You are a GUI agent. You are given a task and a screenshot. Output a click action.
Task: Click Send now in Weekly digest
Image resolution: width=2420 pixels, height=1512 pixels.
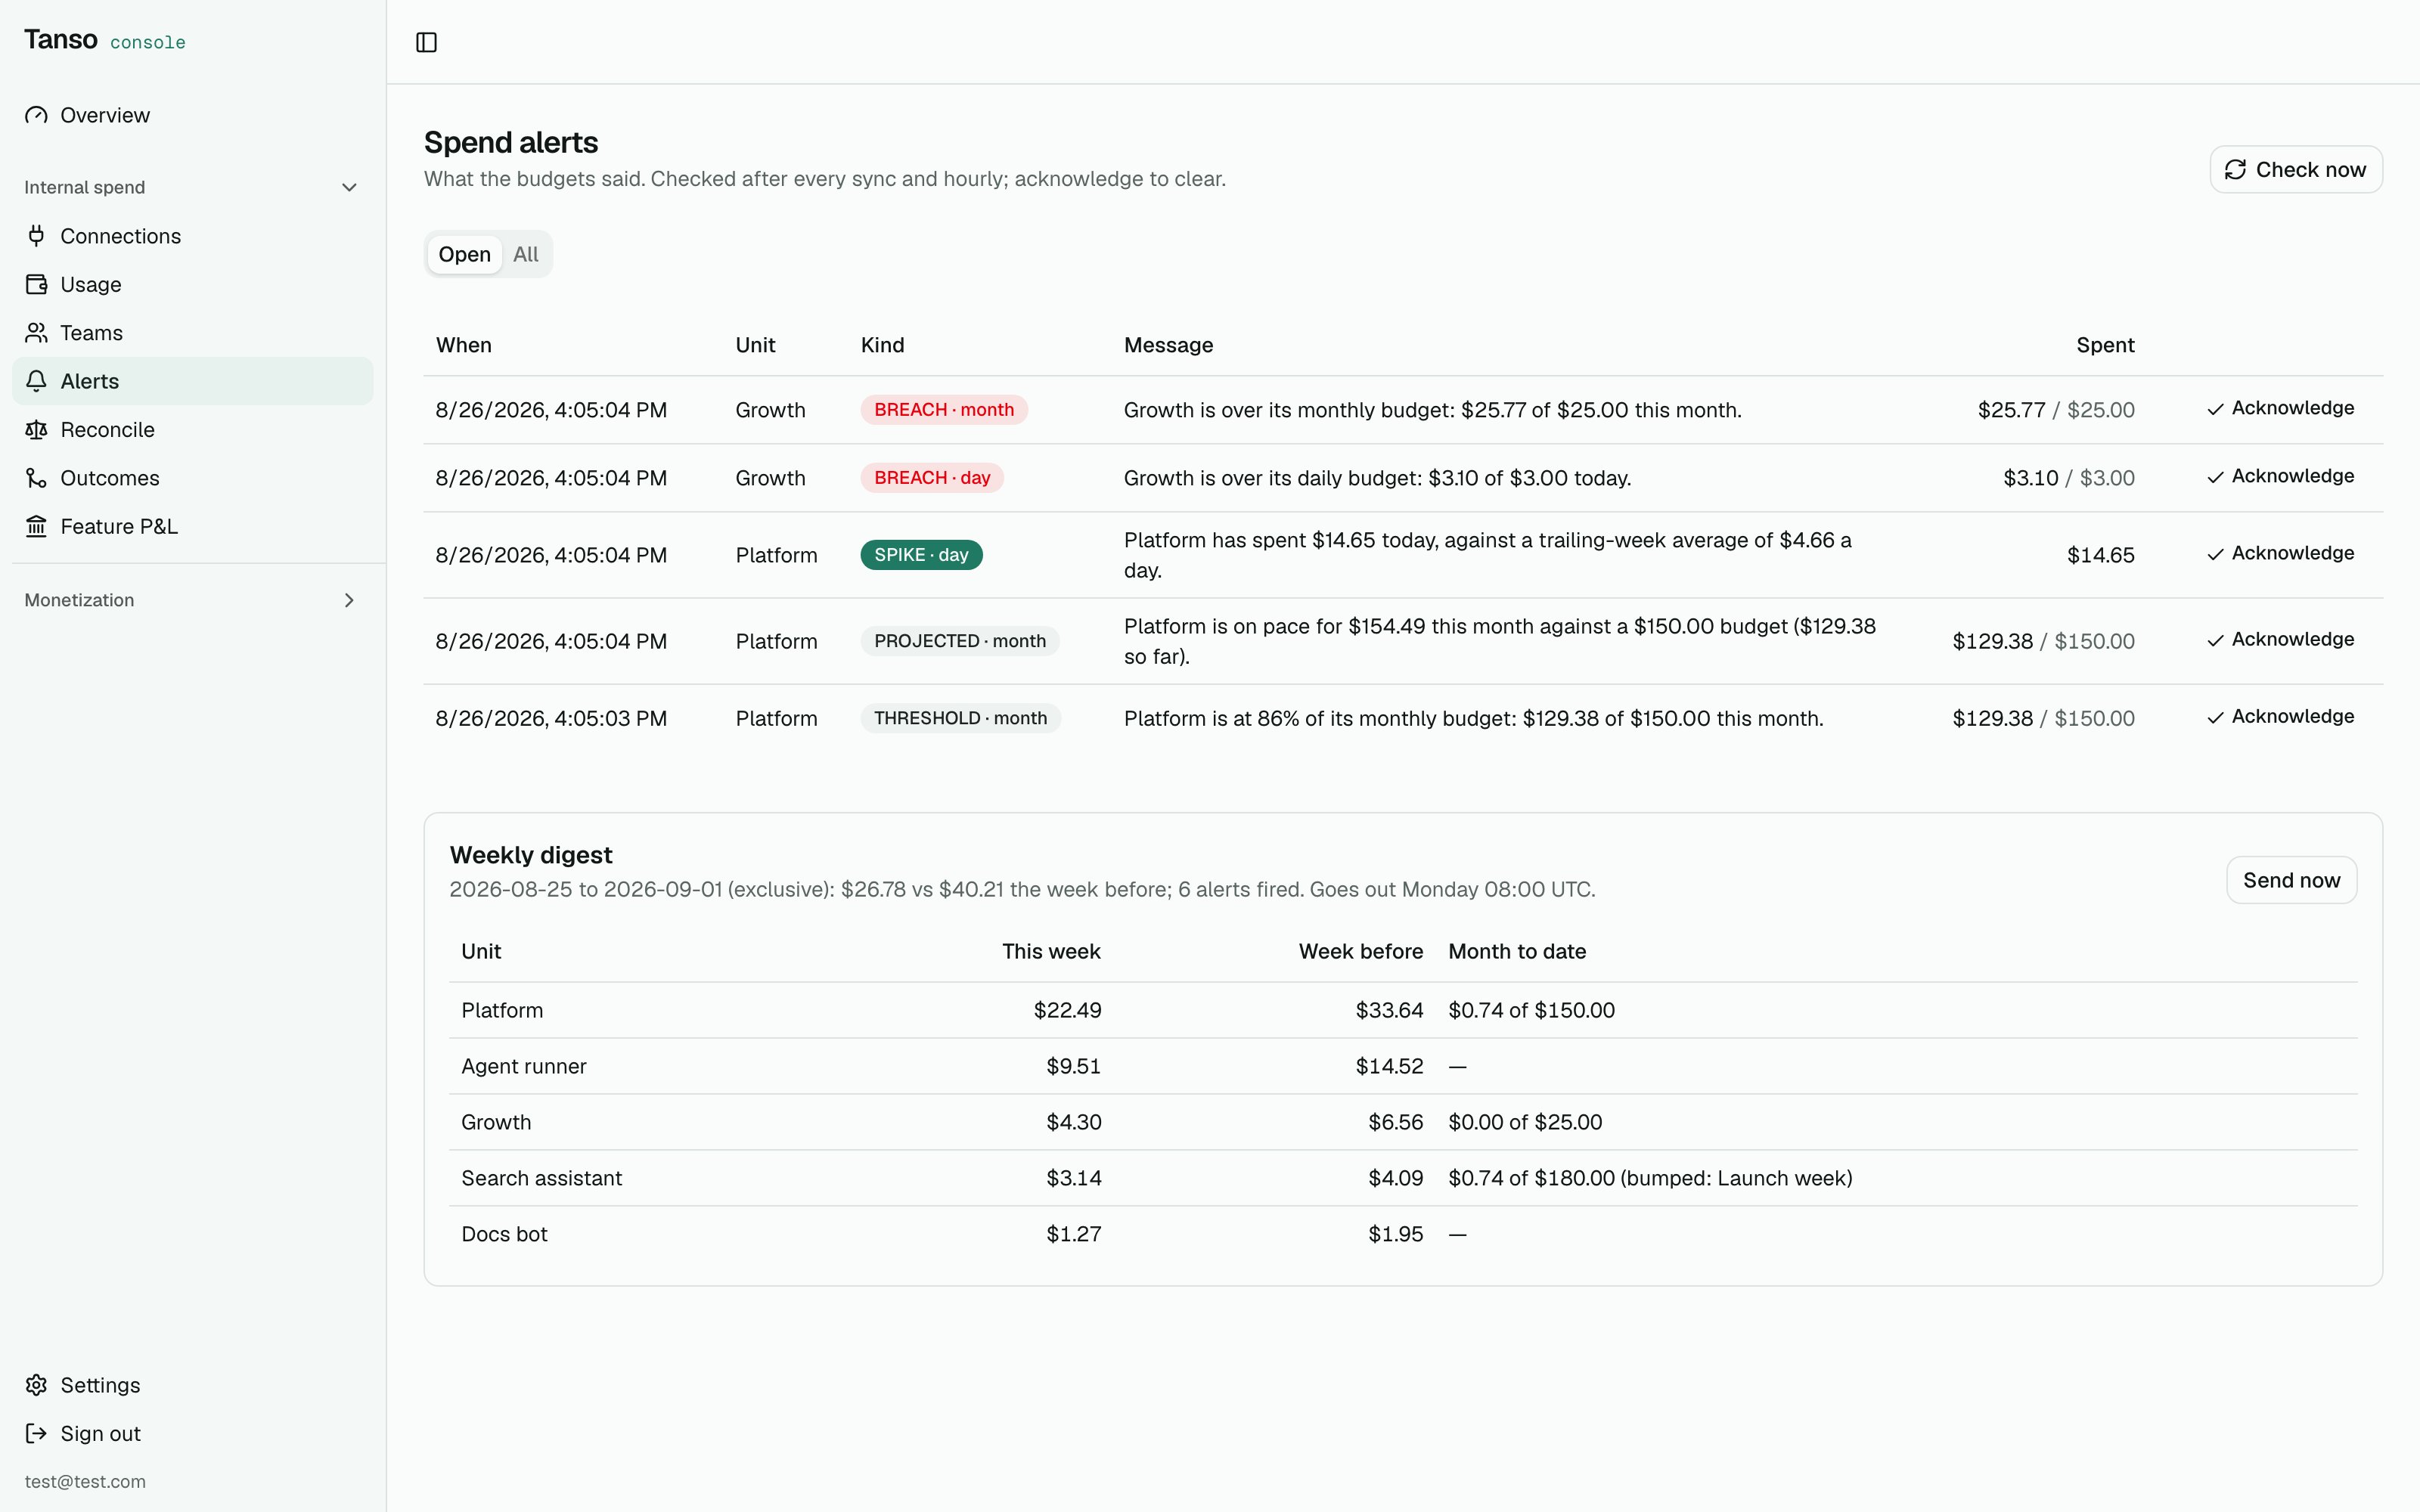(x=2291, y=880)
